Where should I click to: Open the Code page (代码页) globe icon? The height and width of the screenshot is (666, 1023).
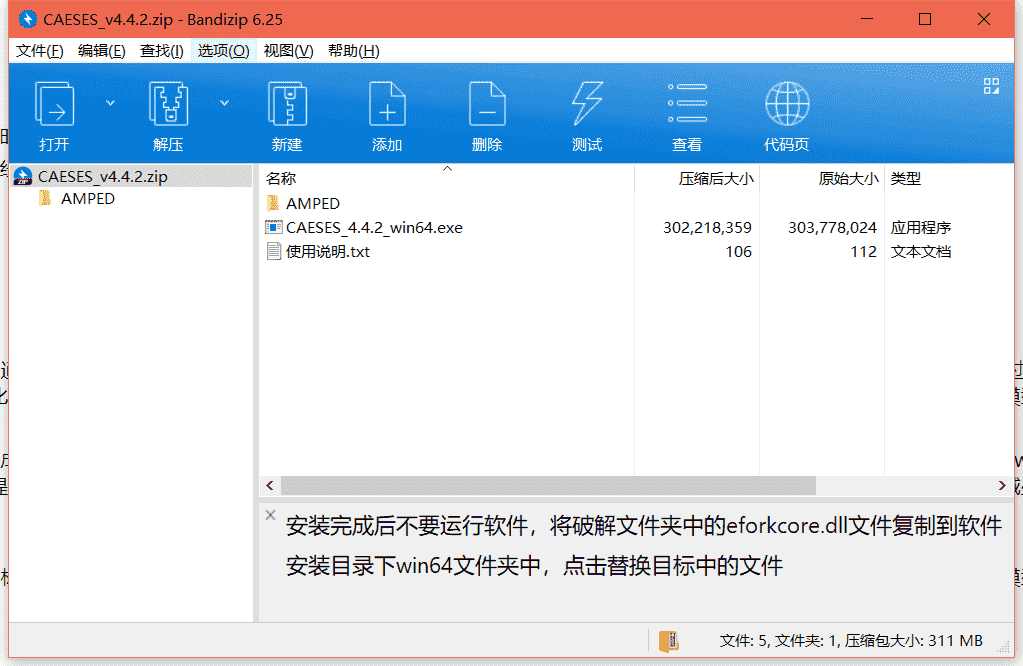[x=787, y=104]
